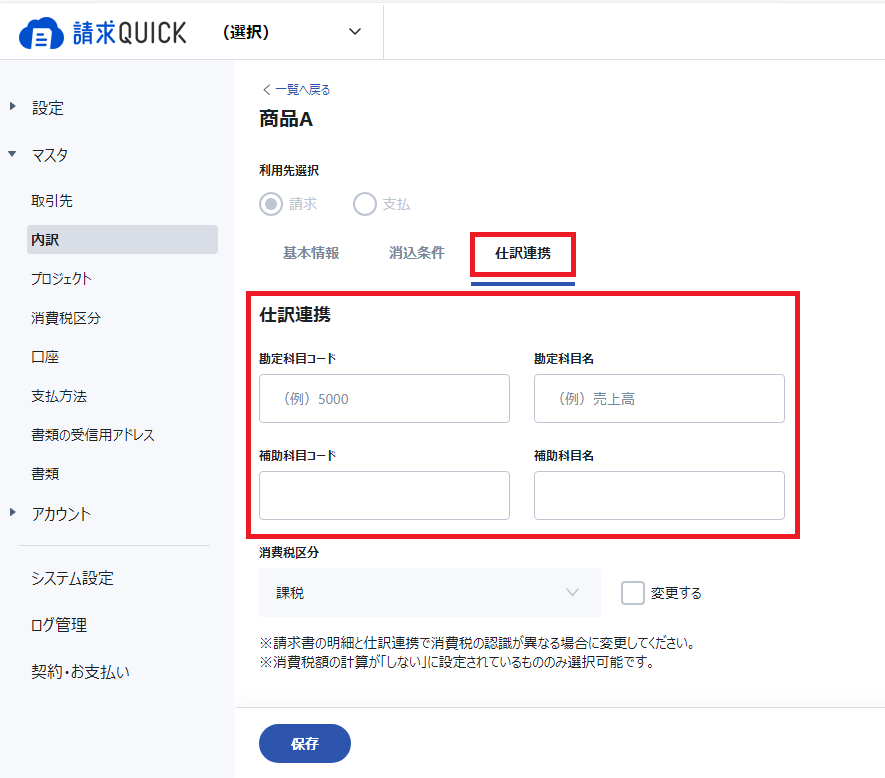Go to 契約・お支払い
This screenshot has width=885, height=778.
tap(80, 672)
